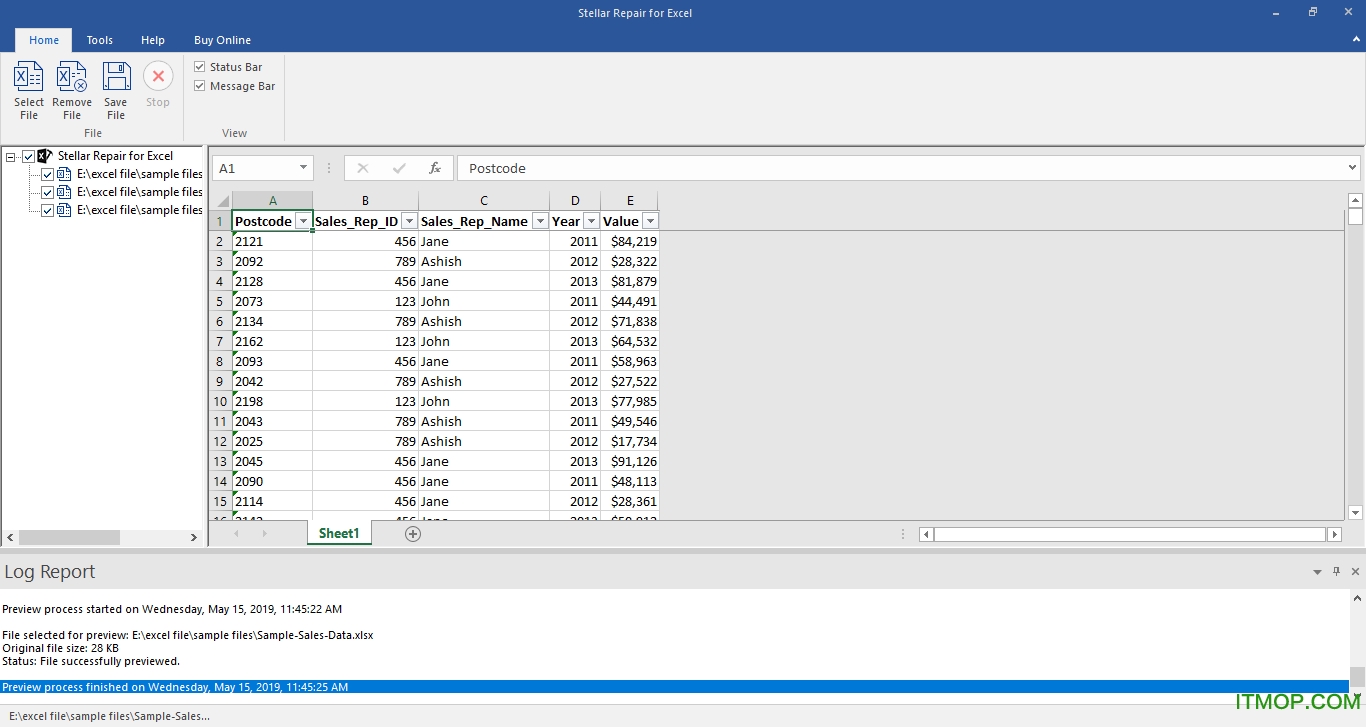The width and height of the screenshot is (1366, 727).
Task: Open the Tools ribbon tab
Action: tap(99, 40)
